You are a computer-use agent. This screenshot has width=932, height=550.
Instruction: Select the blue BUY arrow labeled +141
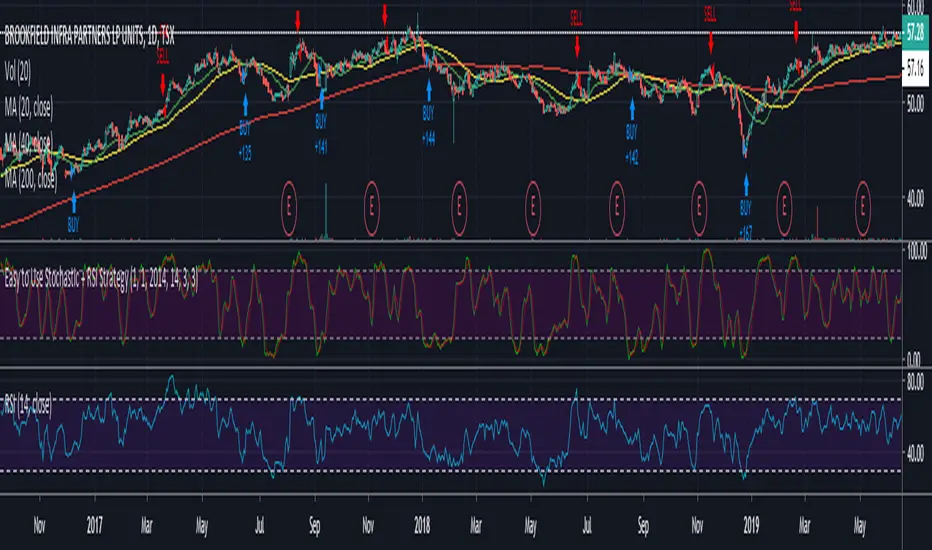[322, 99]
